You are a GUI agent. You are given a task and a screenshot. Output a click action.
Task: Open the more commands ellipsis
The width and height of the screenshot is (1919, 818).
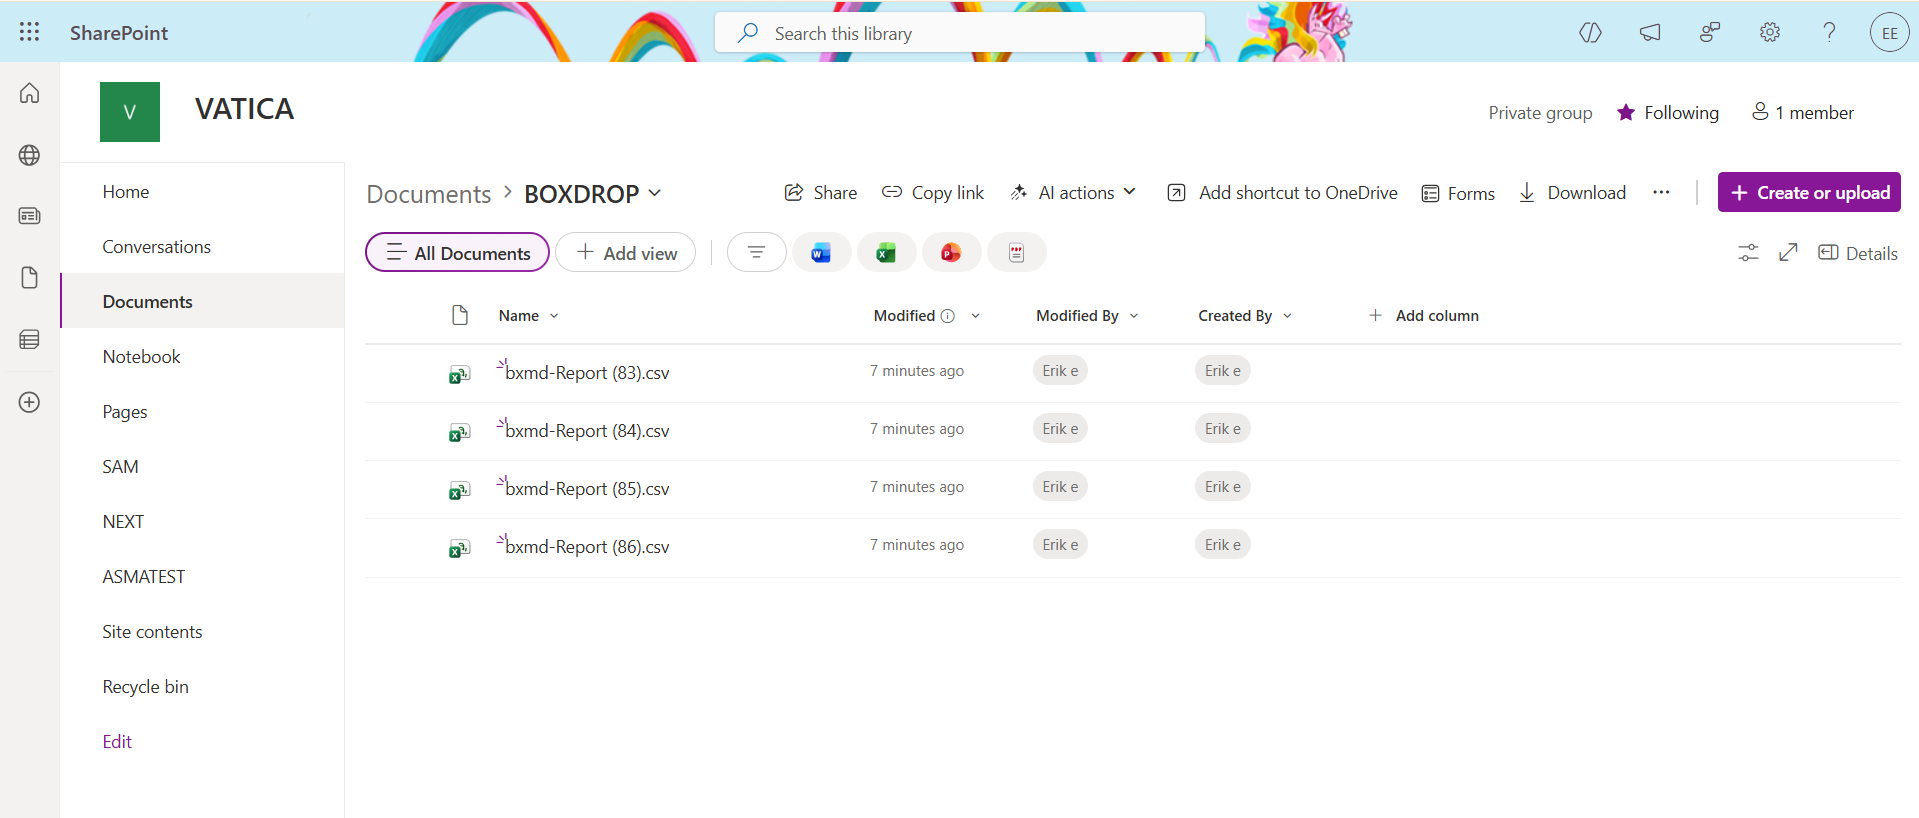pos(1661,192)
